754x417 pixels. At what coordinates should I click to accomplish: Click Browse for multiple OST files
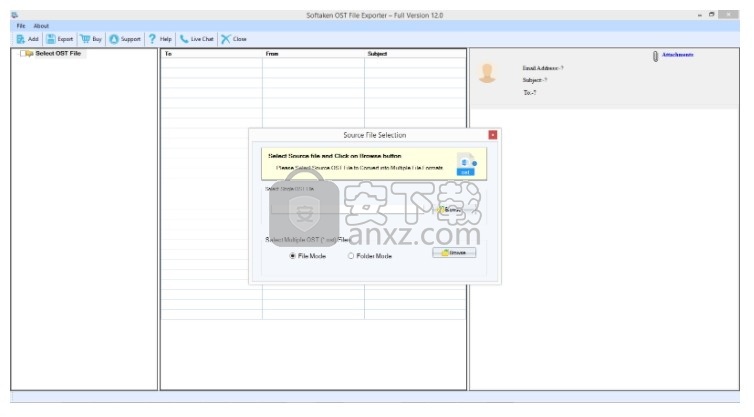pyautogui.click(x=454, y=253)
